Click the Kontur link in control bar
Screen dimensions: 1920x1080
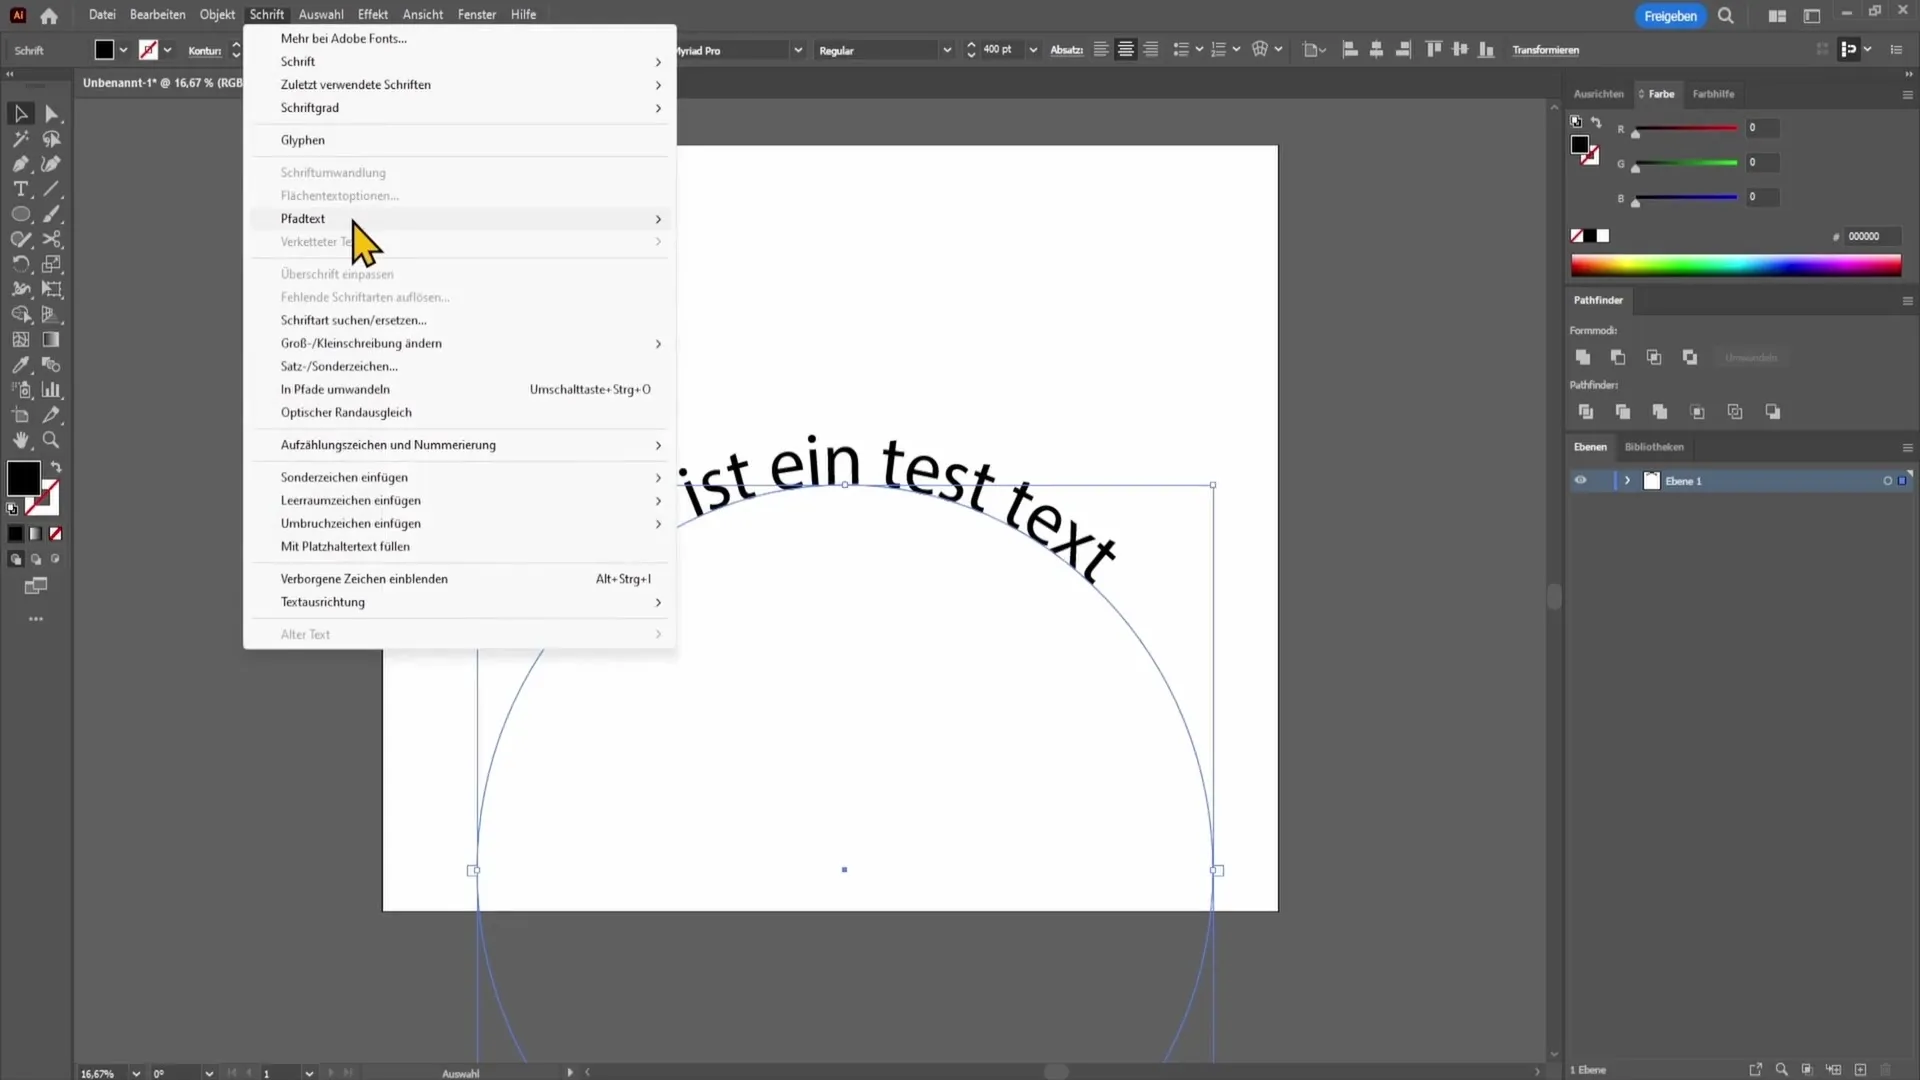click(205, 51)
